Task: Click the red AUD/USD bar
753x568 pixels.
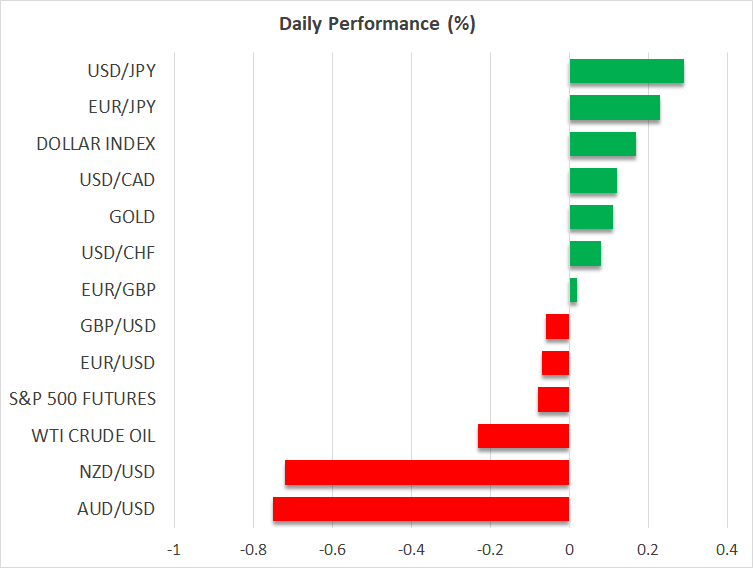Action: point(421,509)
